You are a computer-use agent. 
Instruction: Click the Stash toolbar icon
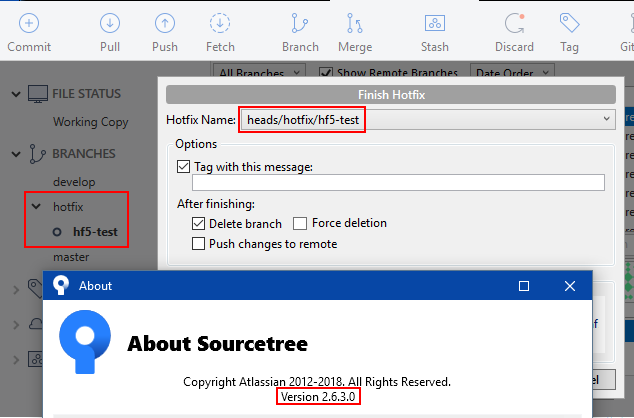435,23
